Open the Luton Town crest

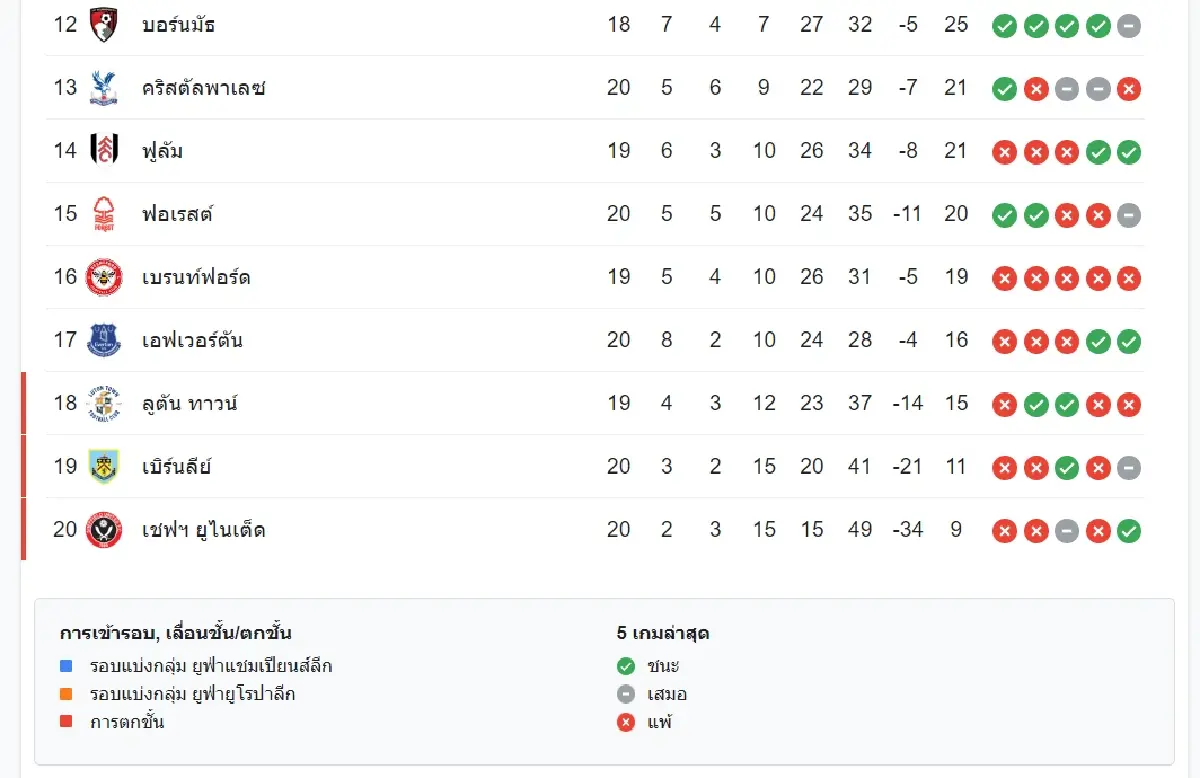tap(104, 403)
